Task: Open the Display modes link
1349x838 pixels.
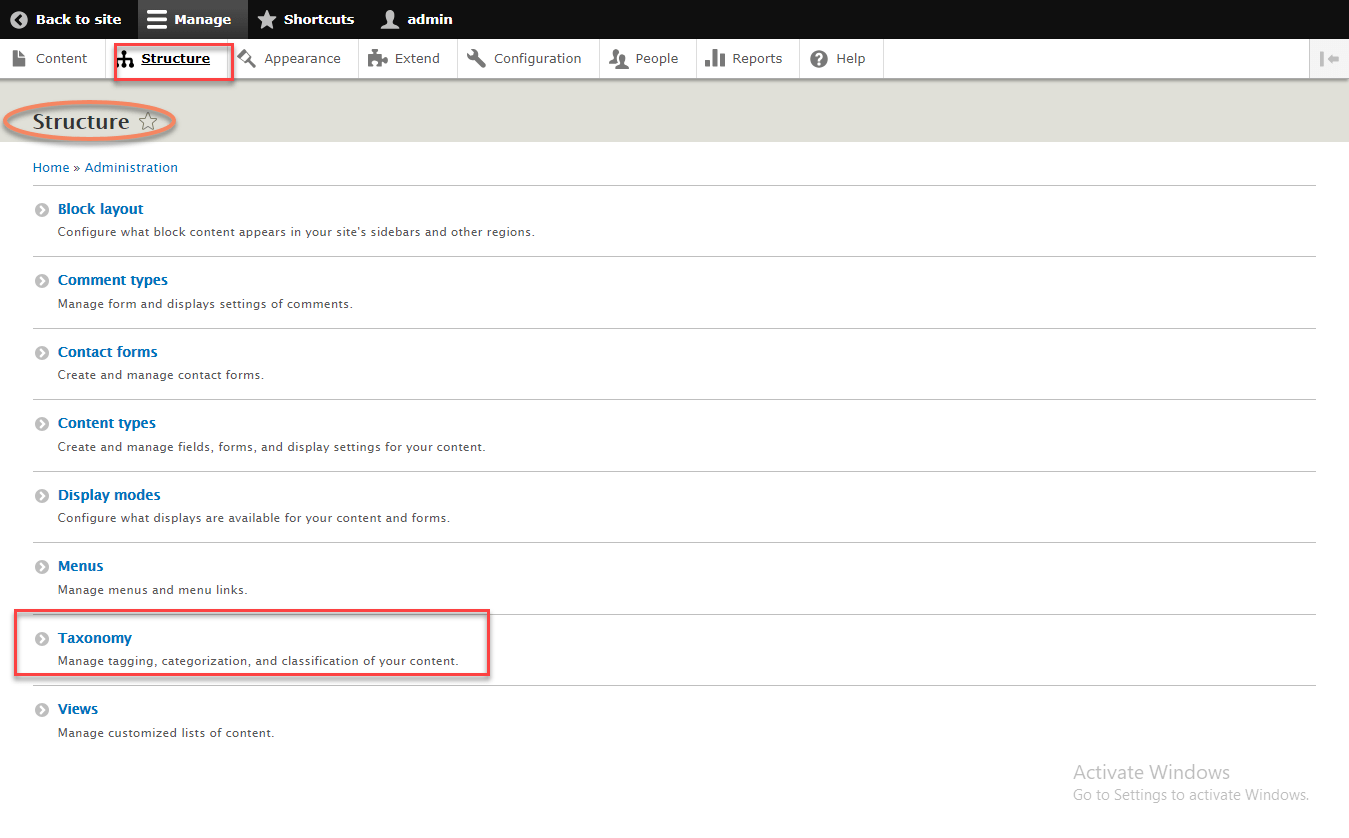Action: (109, 495)
